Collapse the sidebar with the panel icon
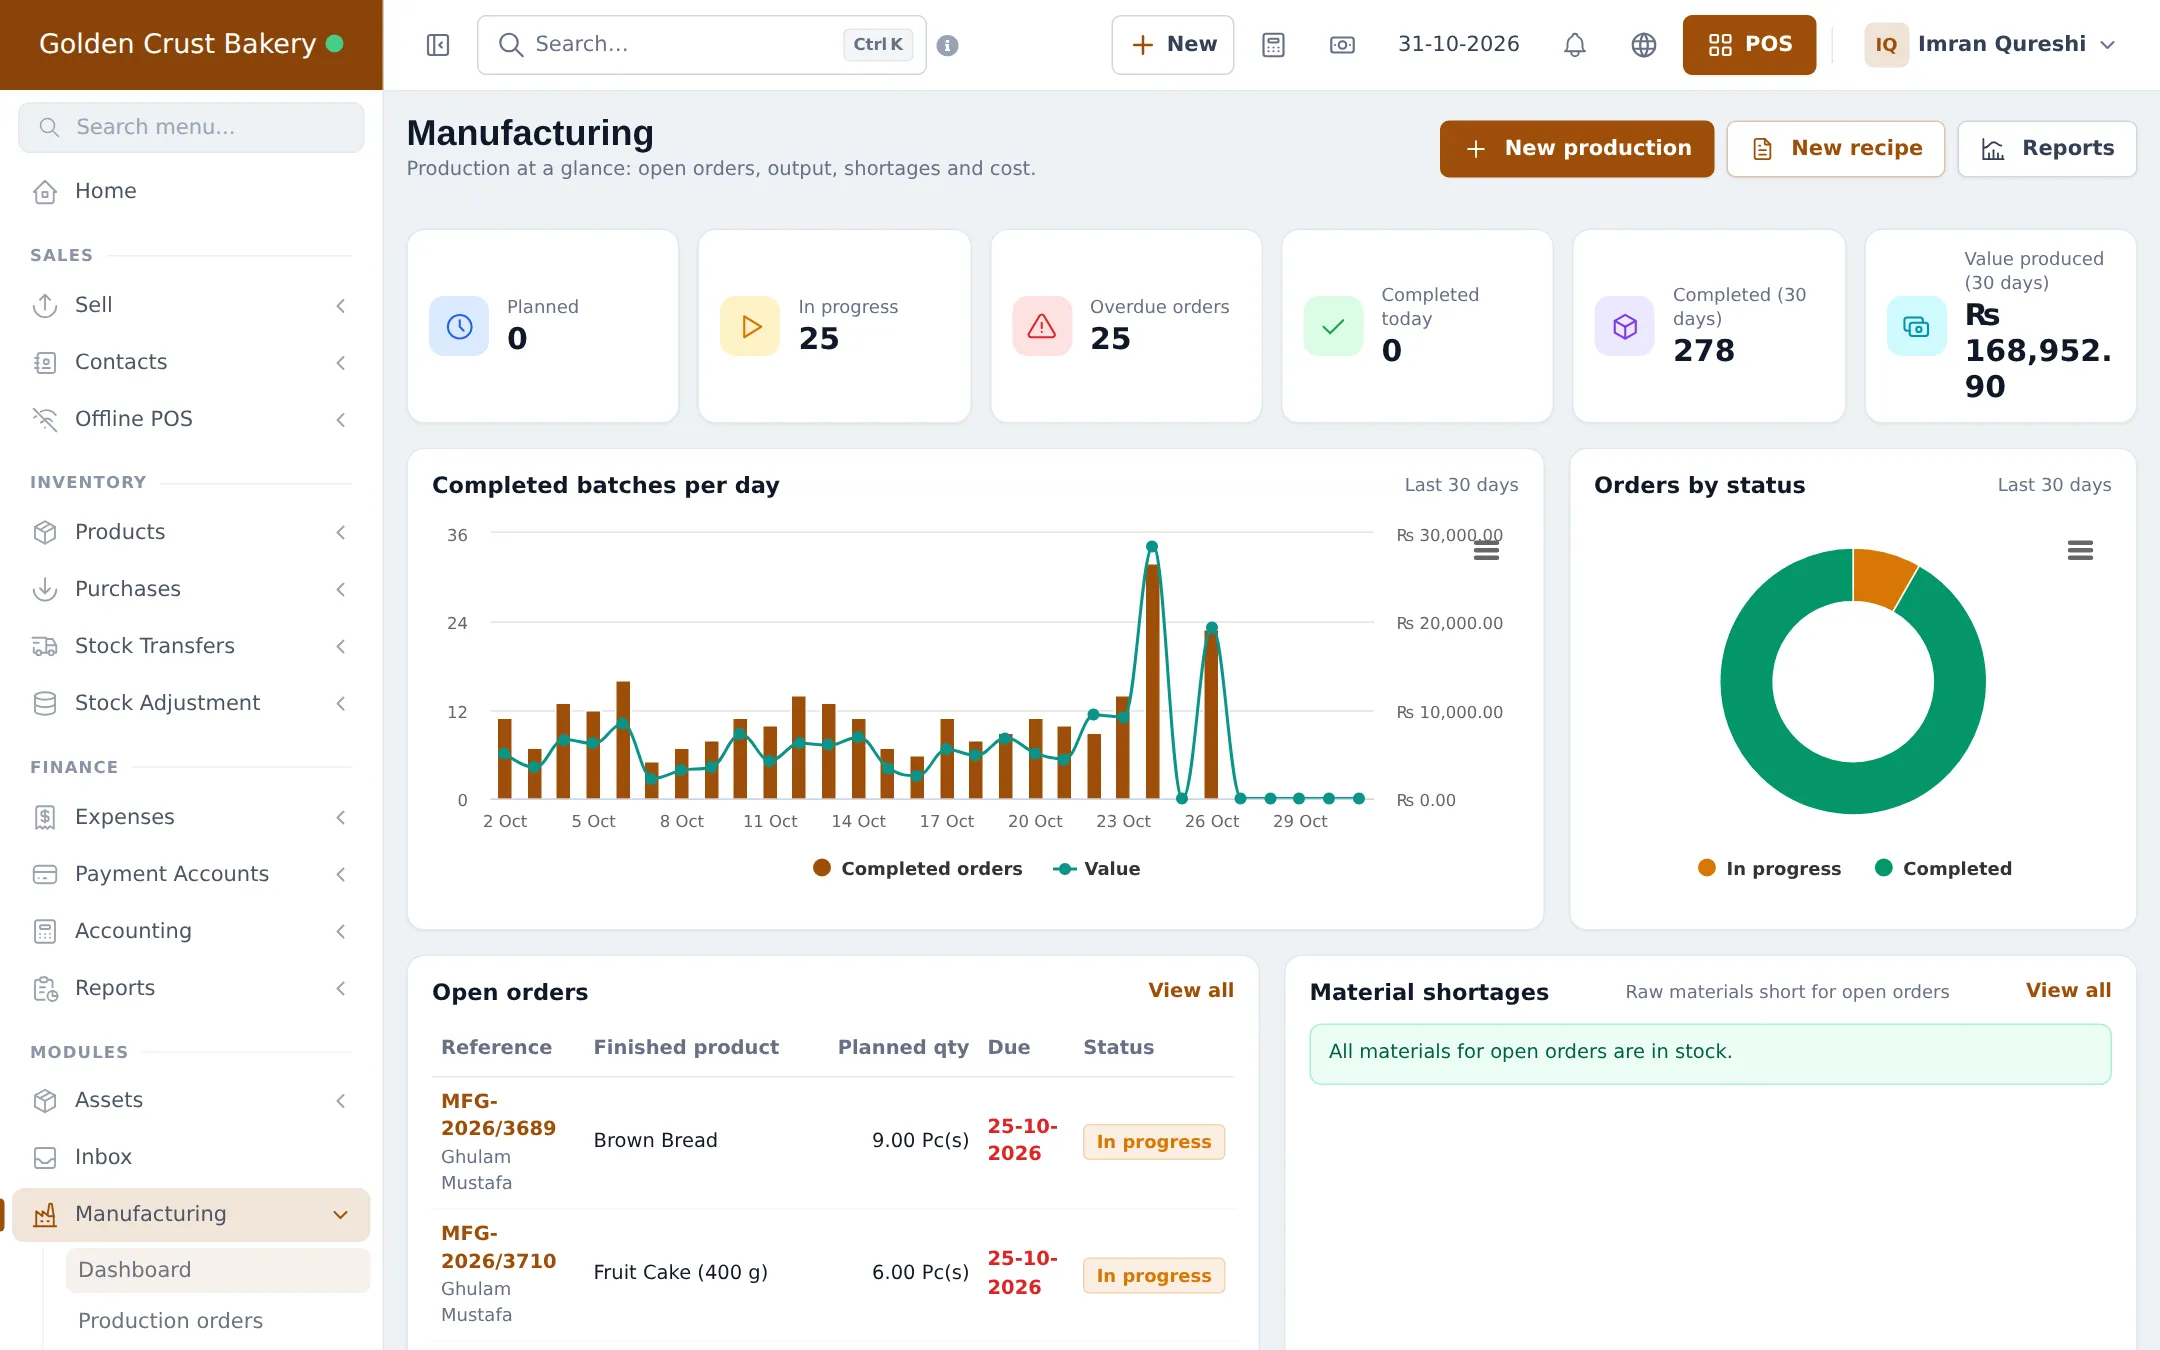The width and height of the screenshot is (2160, 1350). click(x=438, y=45)
